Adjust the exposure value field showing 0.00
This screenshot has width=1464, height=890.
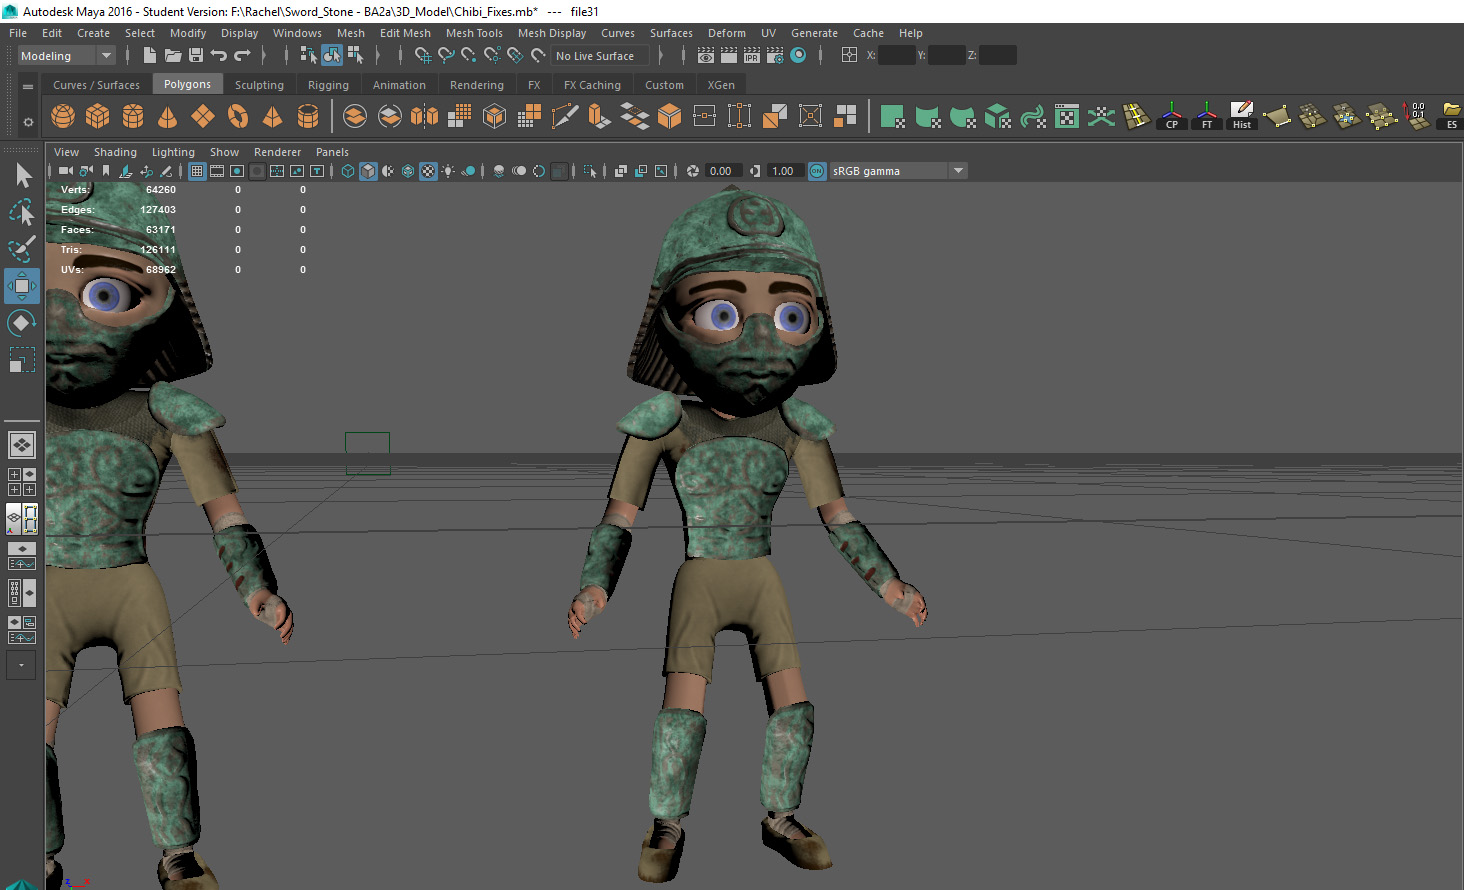tap(722, 170)
